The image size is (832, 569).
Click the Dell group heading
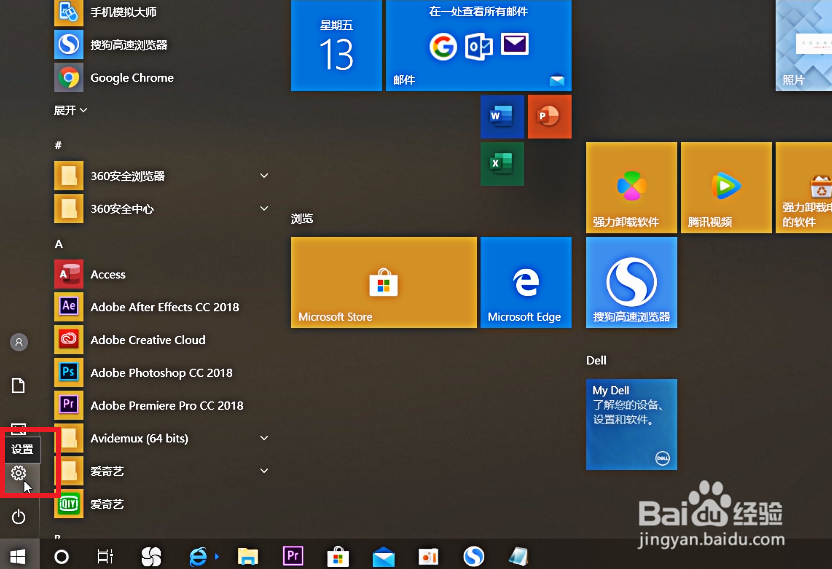click(596, 360)
